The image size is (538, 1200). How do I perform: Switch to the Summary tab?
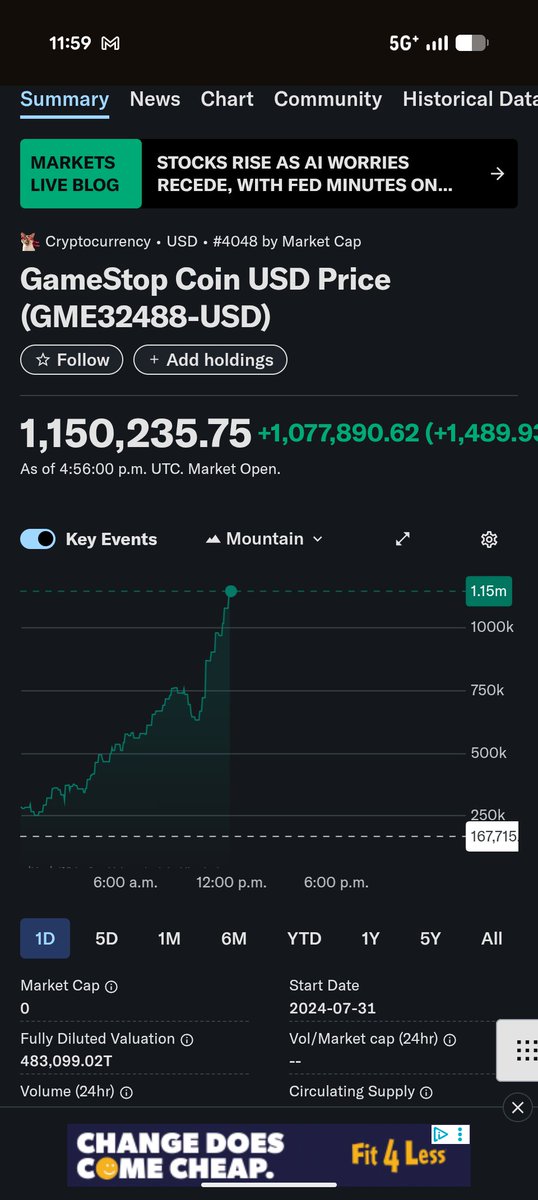[65, 99]
